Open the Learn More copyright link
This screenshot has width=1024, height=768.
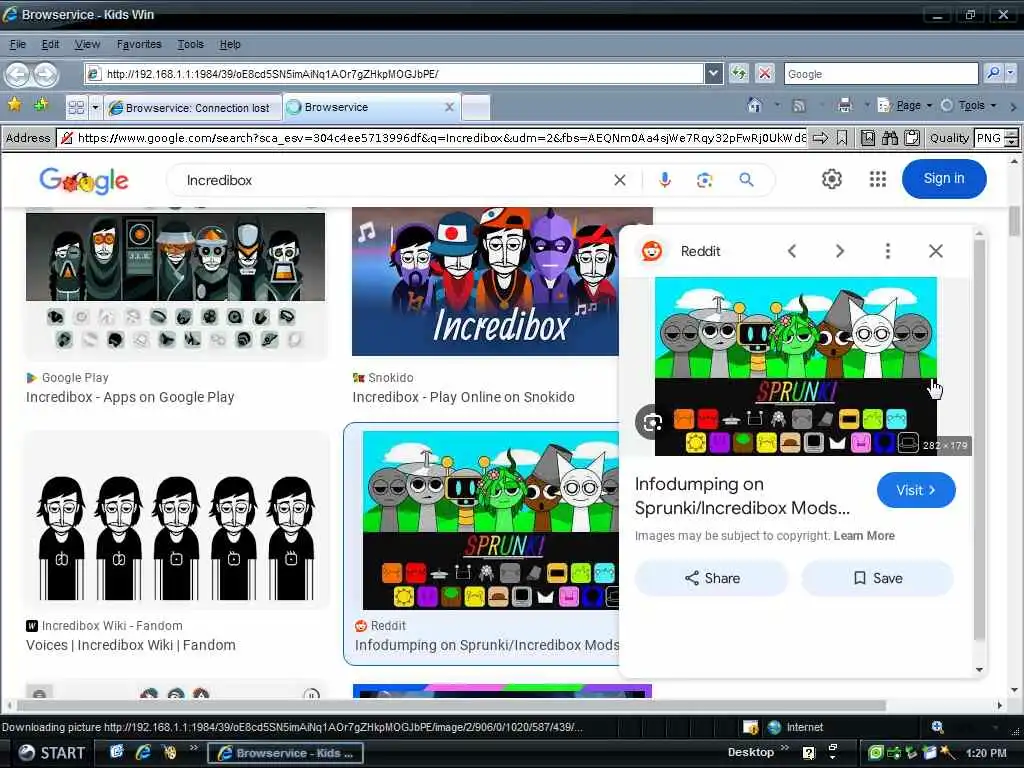coord(864,536)
